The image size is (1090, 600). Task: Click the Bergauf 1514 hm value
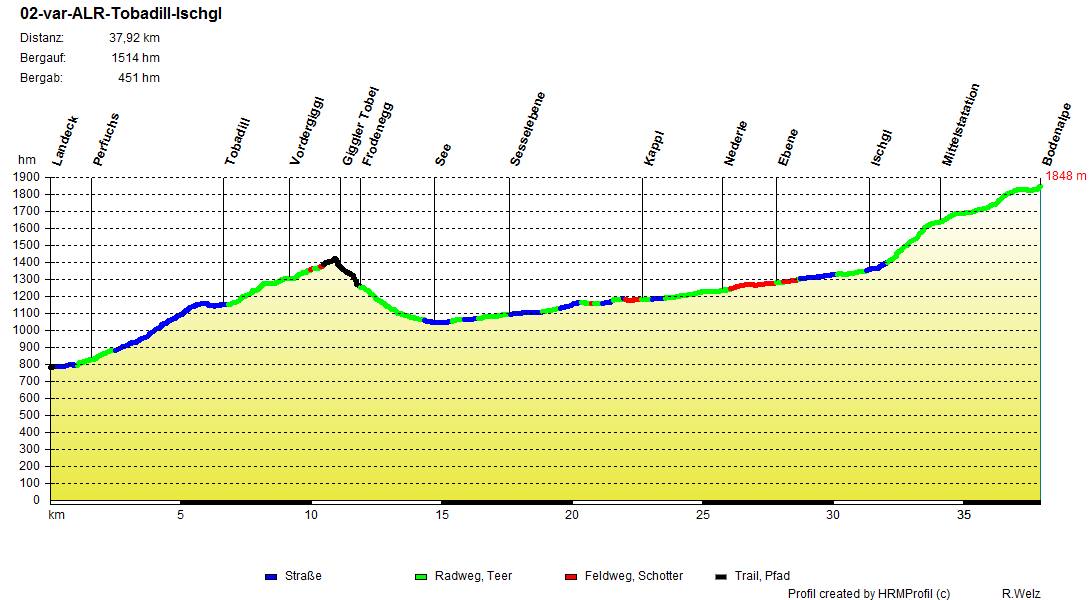point(135,58)
